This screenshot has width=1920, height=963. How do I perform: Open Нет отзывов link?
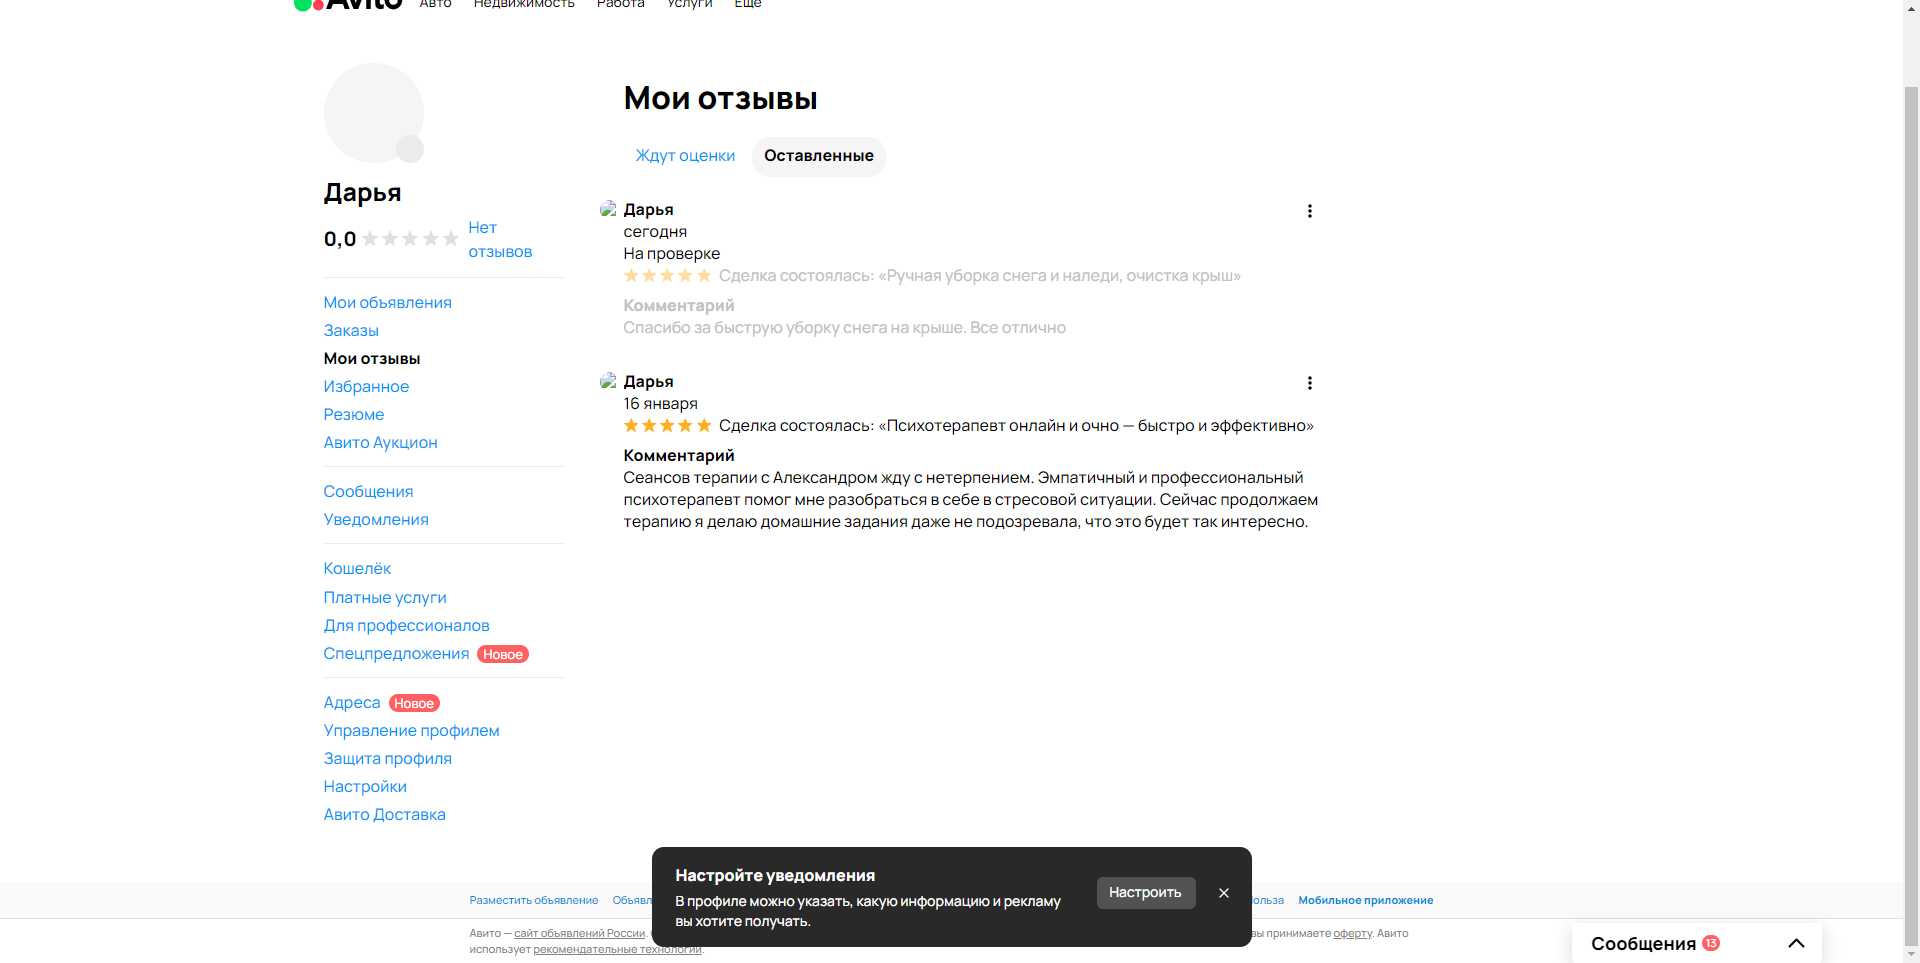coord(500,240)
